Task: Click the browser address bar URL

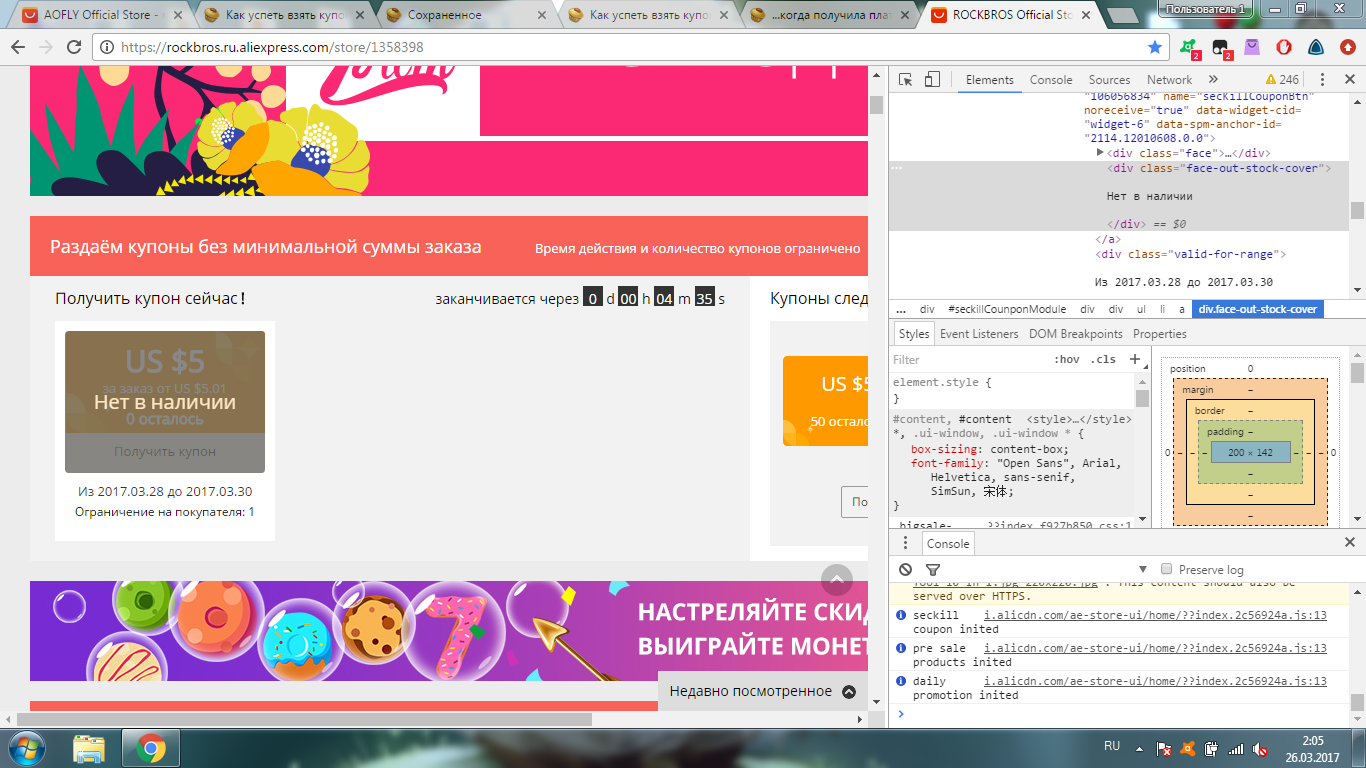Action: pos(272,47)
